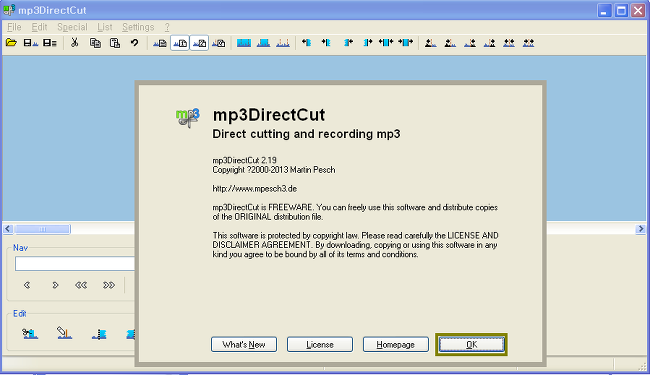Click the eraser icon in Edit panel
This screenshot has width=650, height=375.
tap(64, 333)
